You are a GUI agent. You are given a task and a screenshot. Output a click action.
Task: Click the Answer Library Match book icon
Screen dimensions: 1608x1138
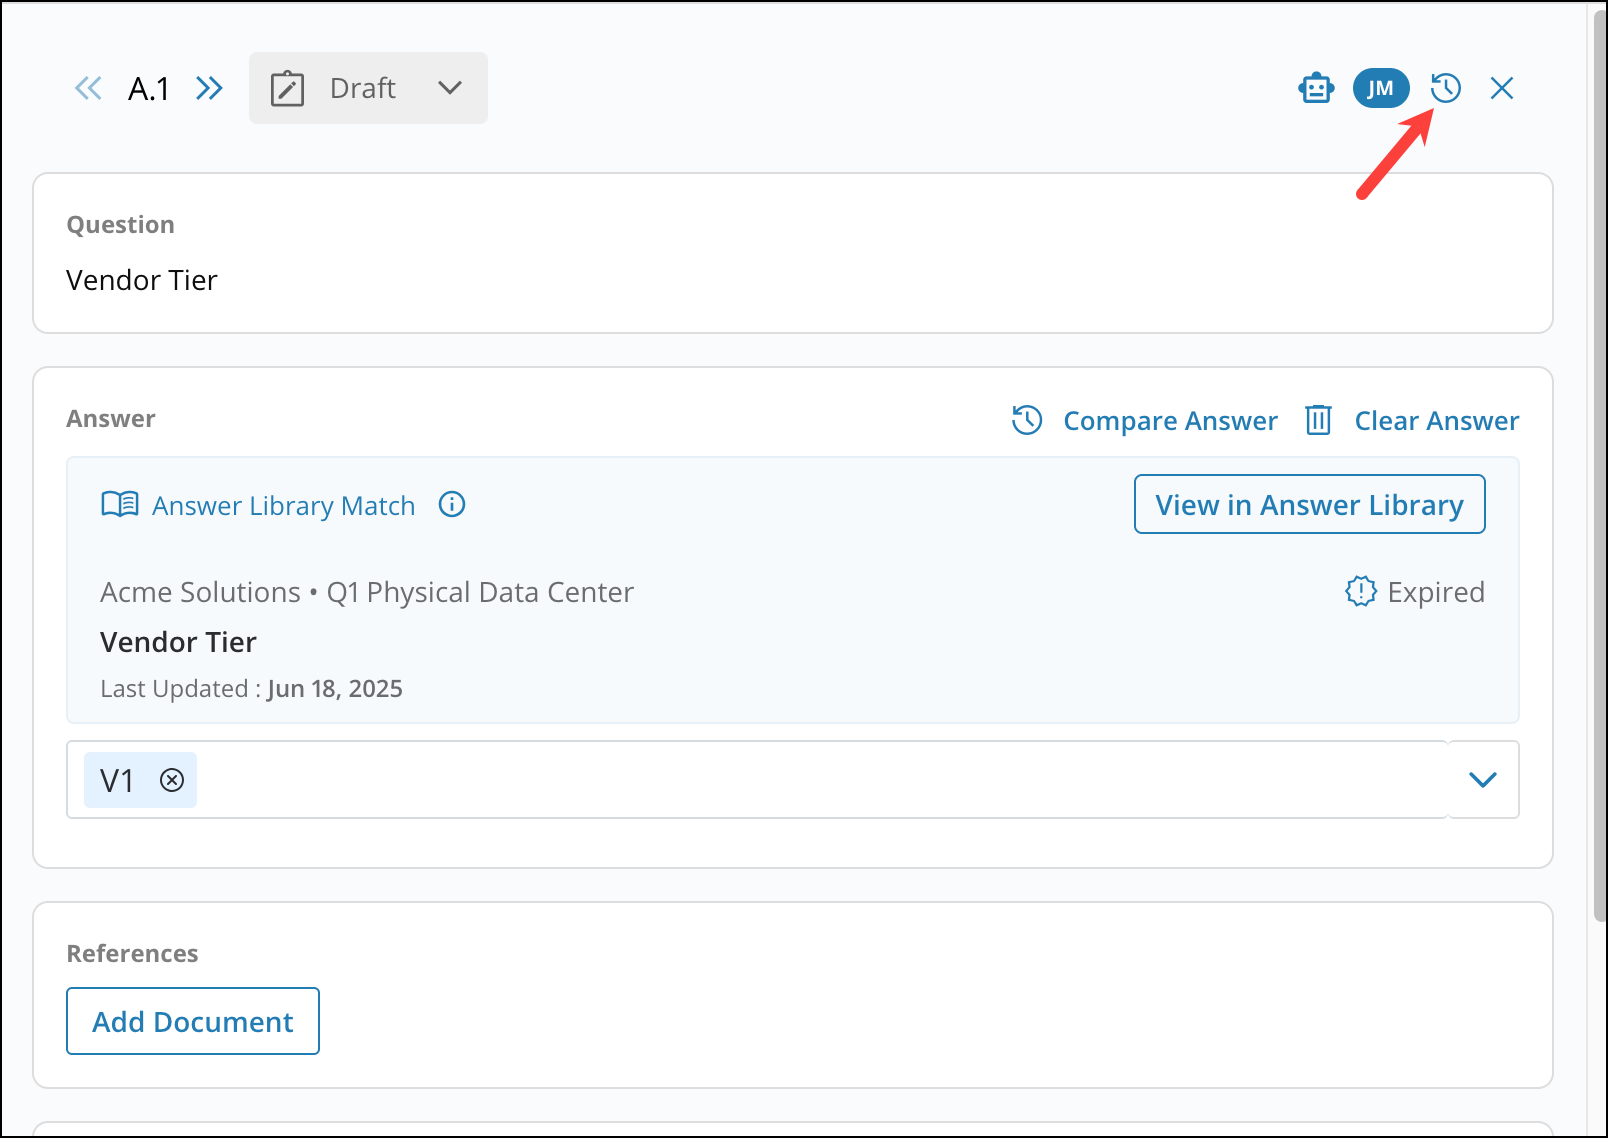pyautogui.click(x=120, y=505)
